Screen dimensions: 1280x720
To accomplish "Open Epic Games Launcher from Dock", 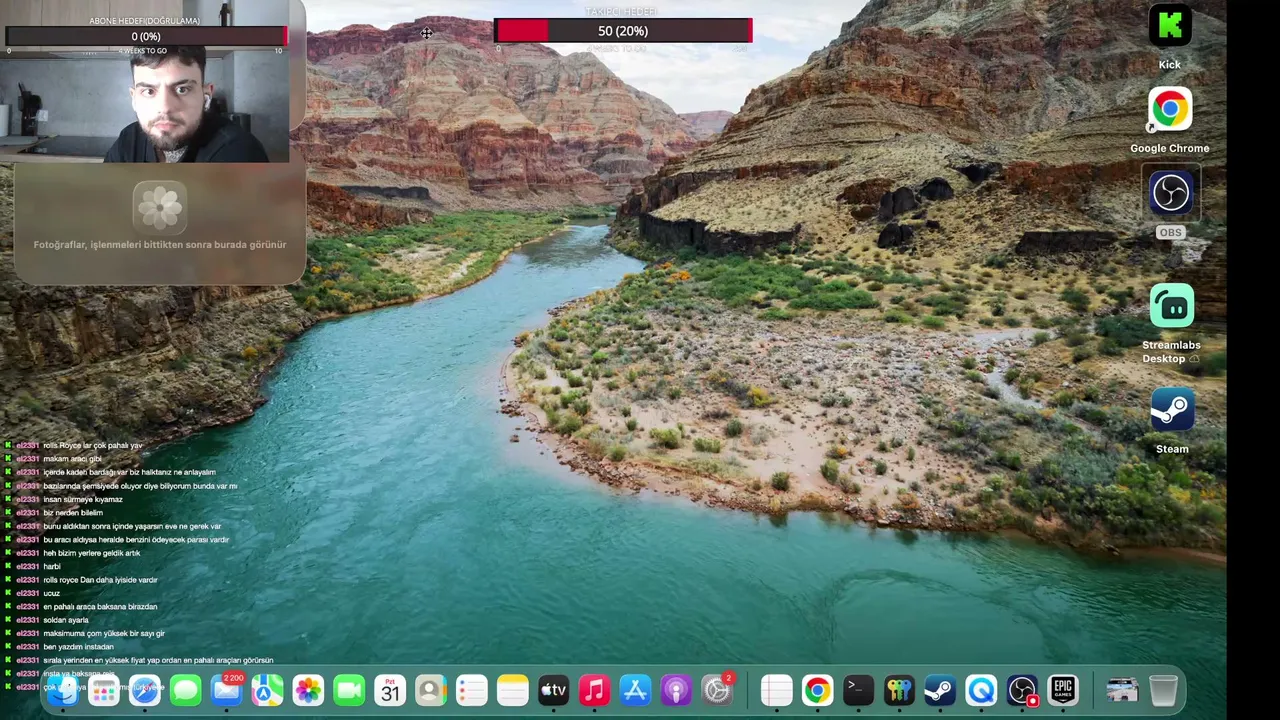I will pos(1062,690).
